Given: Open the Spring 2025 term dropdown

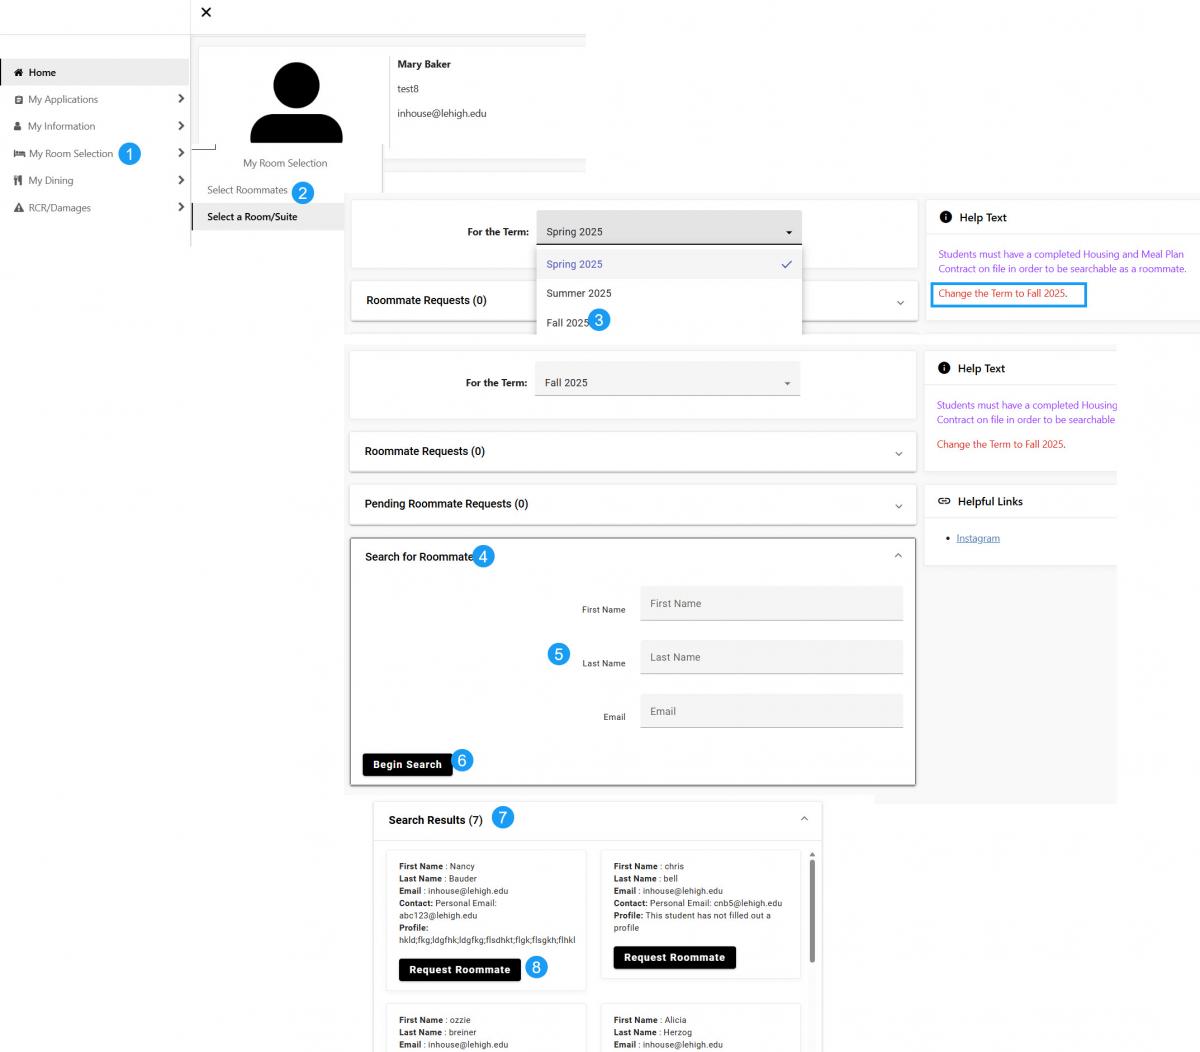Looking at the screenshot, I should (668, 232).
